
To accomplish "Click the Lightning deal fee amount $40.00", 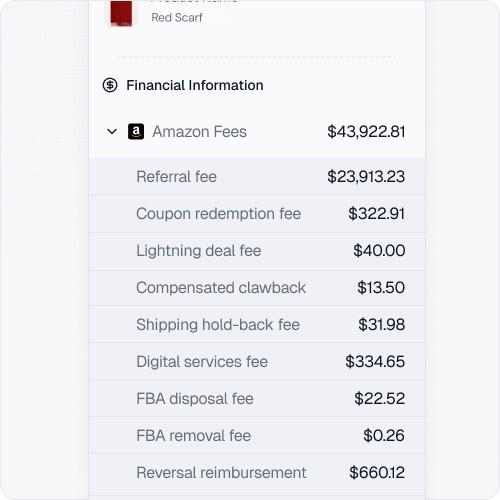I will click(379, 251).
